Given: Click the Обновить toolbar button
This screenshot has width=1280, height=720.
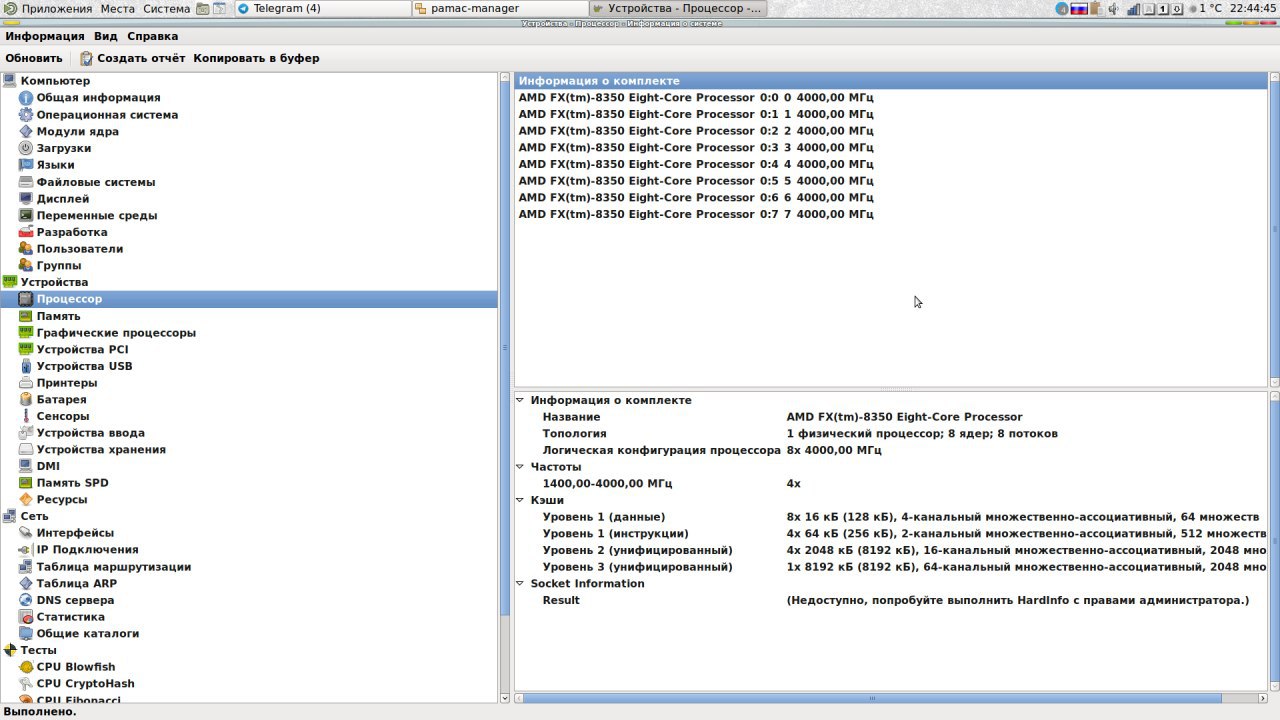Looking at the screenshot, I should 34,58.
